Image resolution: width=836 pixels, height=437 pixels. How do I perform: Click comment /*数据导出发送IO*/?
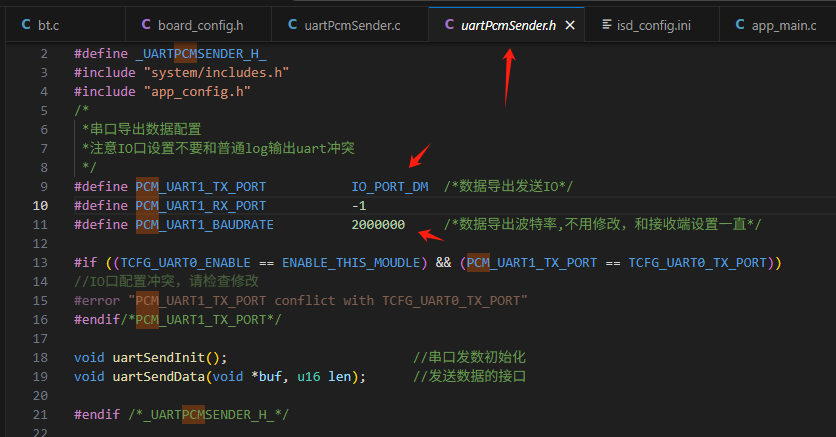pos(508,187)
